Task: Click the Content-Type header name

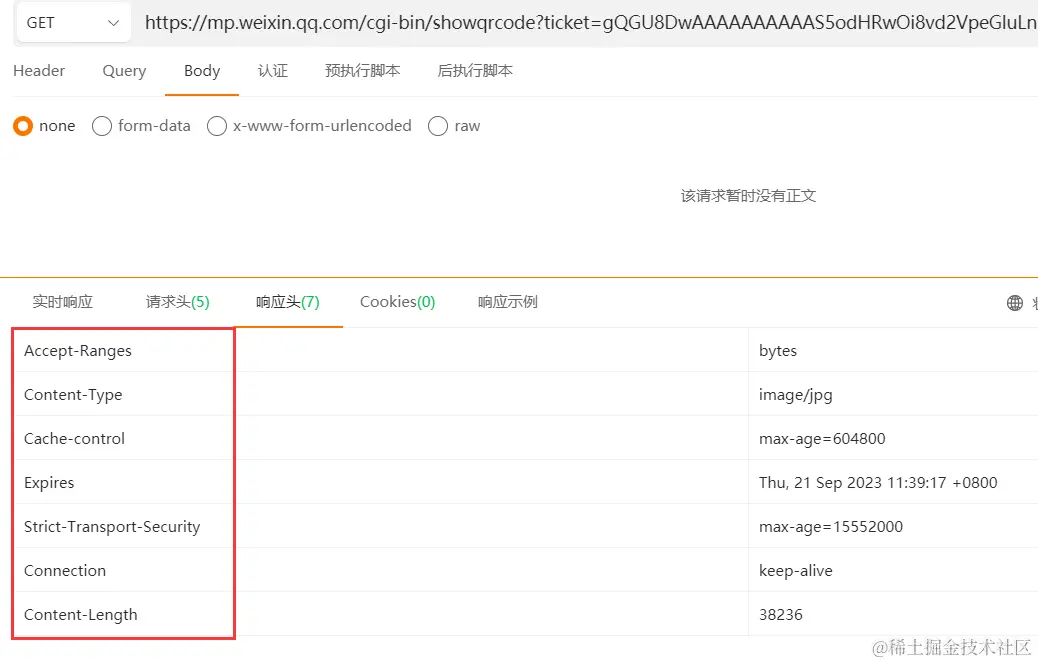Action: 73,395
